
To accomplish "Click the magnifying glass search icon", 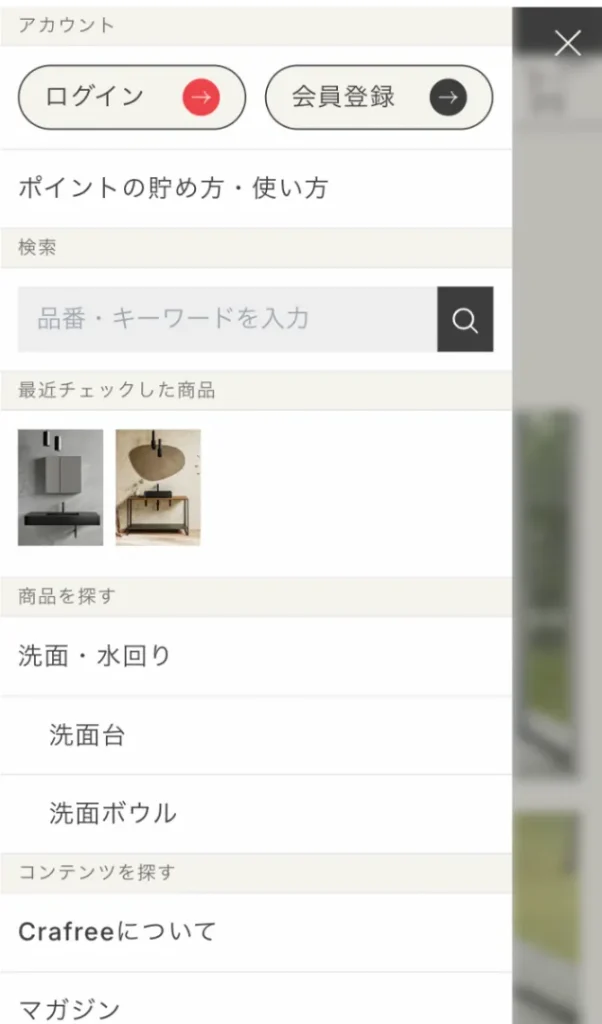I will pos(465,319).
